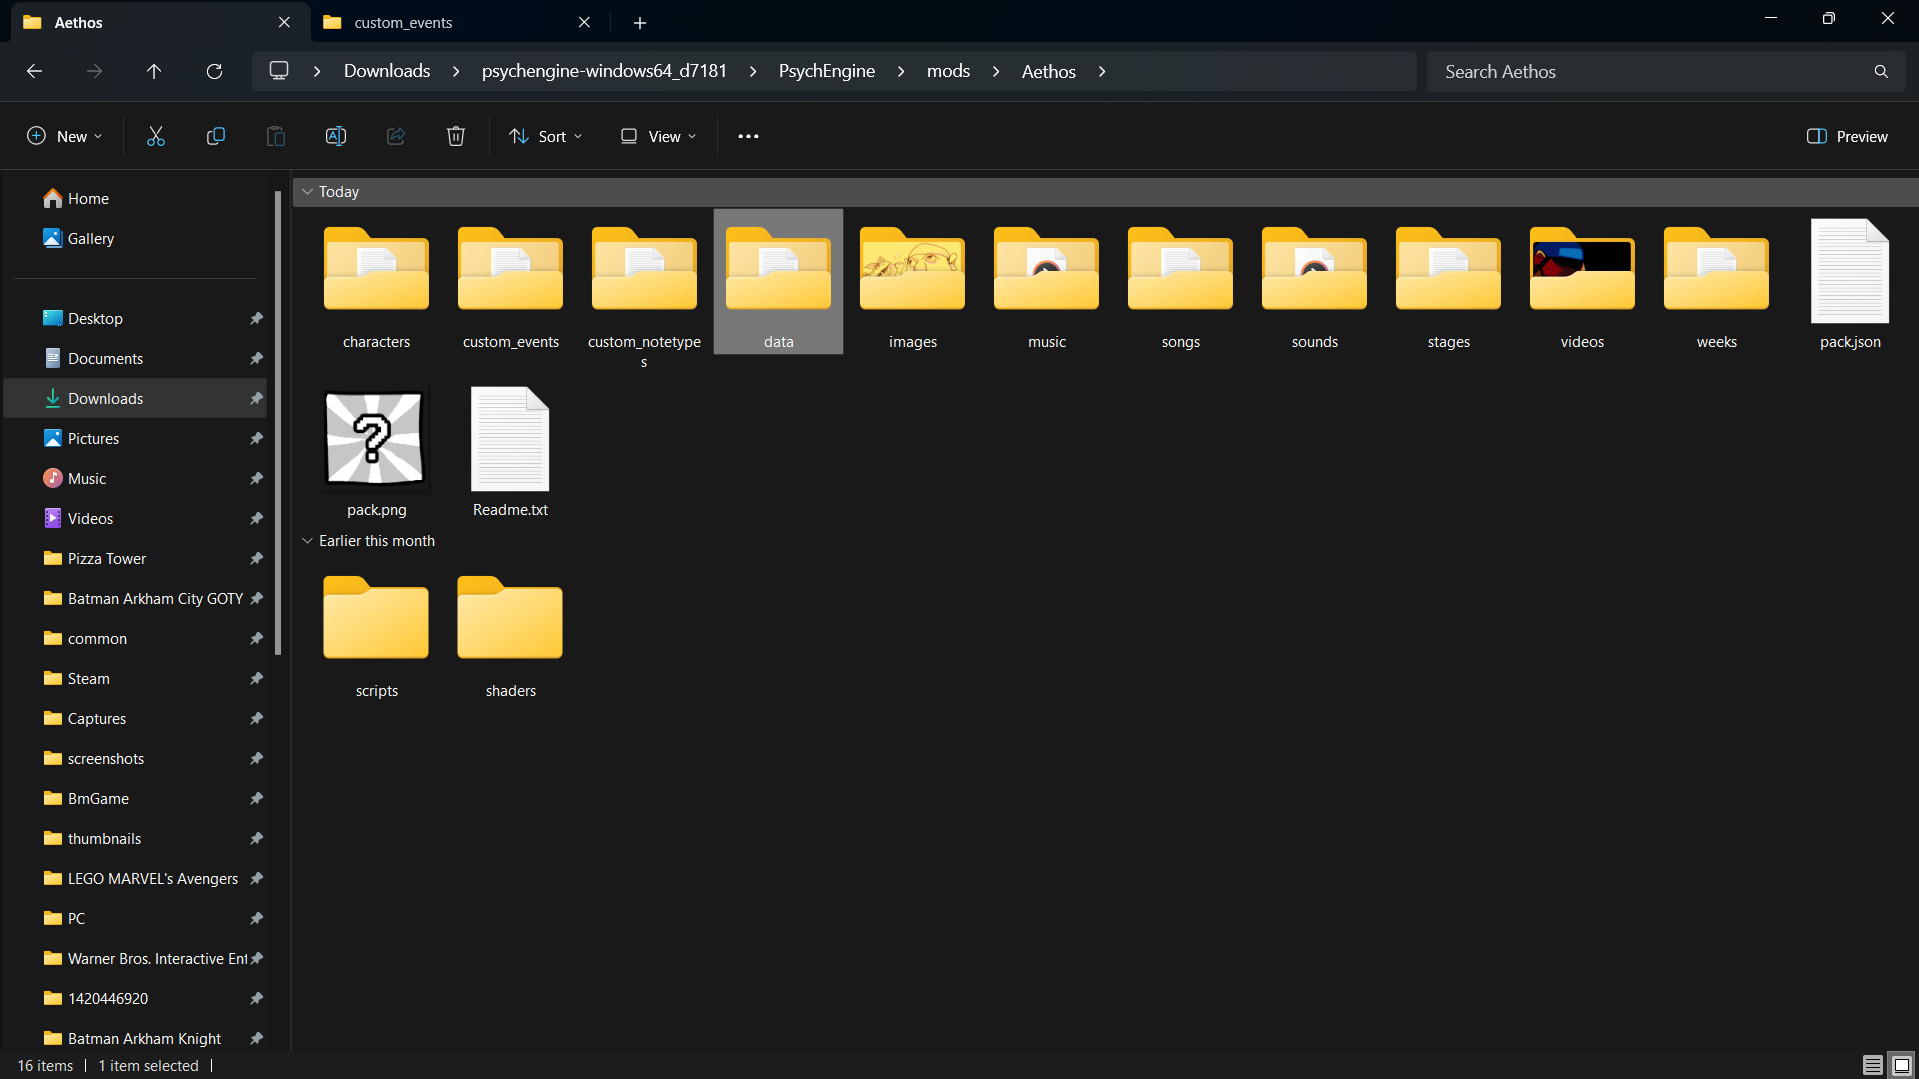Open the View dropdown menu
Screen dimensions: 1919x1079
pos(658,136)
